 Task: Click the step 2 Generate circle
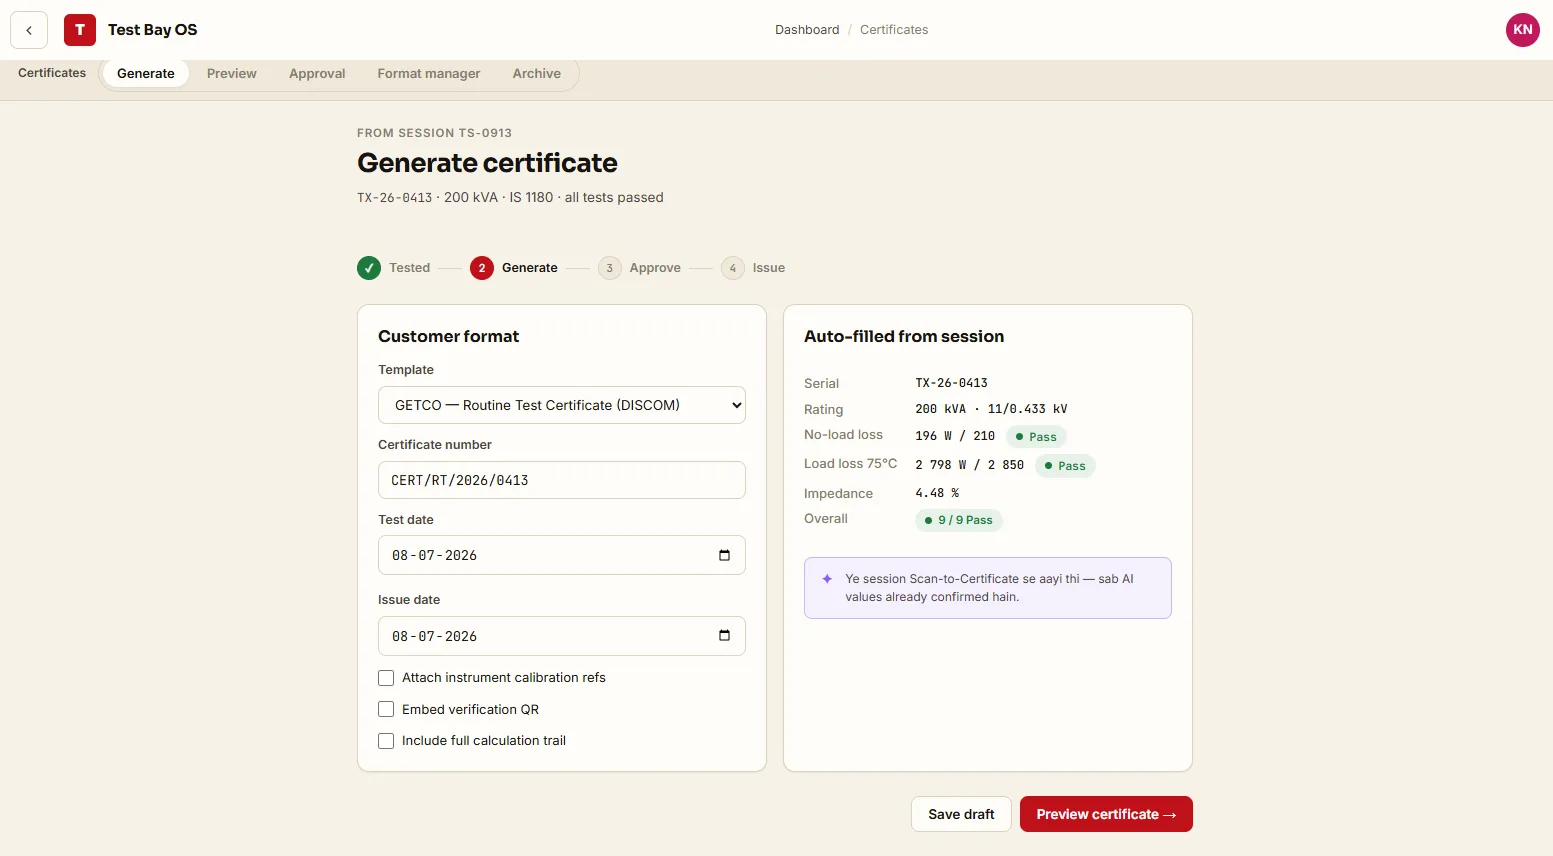[482, 268]
